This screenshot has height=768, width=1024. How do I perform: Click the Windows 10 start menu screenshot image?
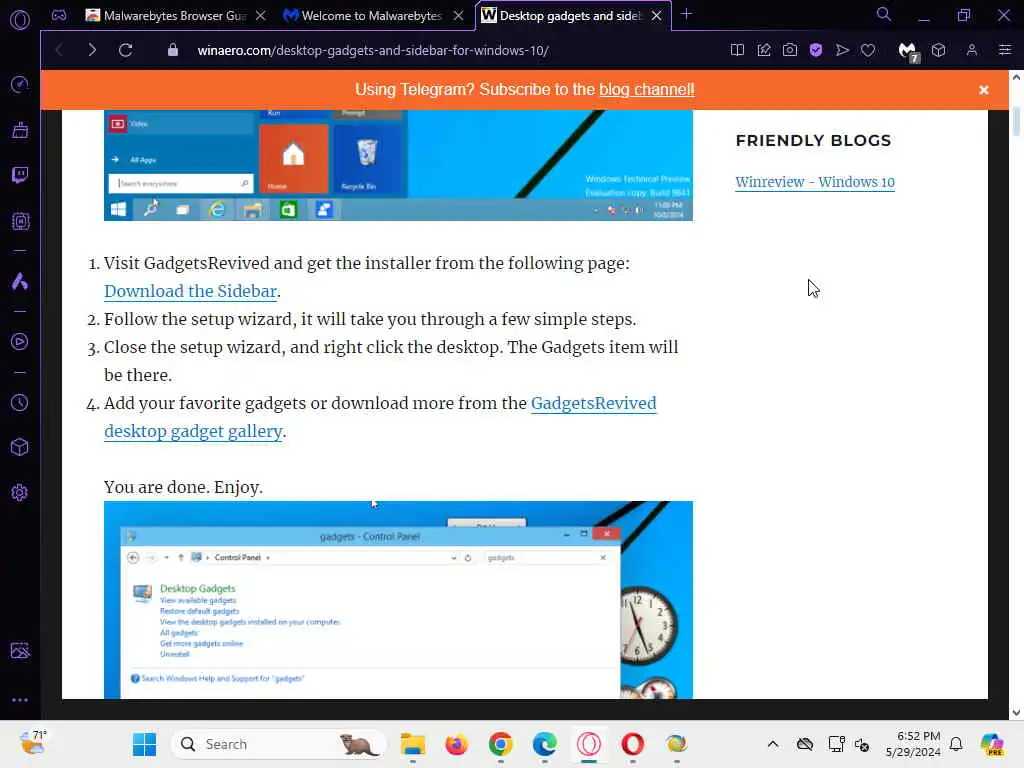click(398, 165)
